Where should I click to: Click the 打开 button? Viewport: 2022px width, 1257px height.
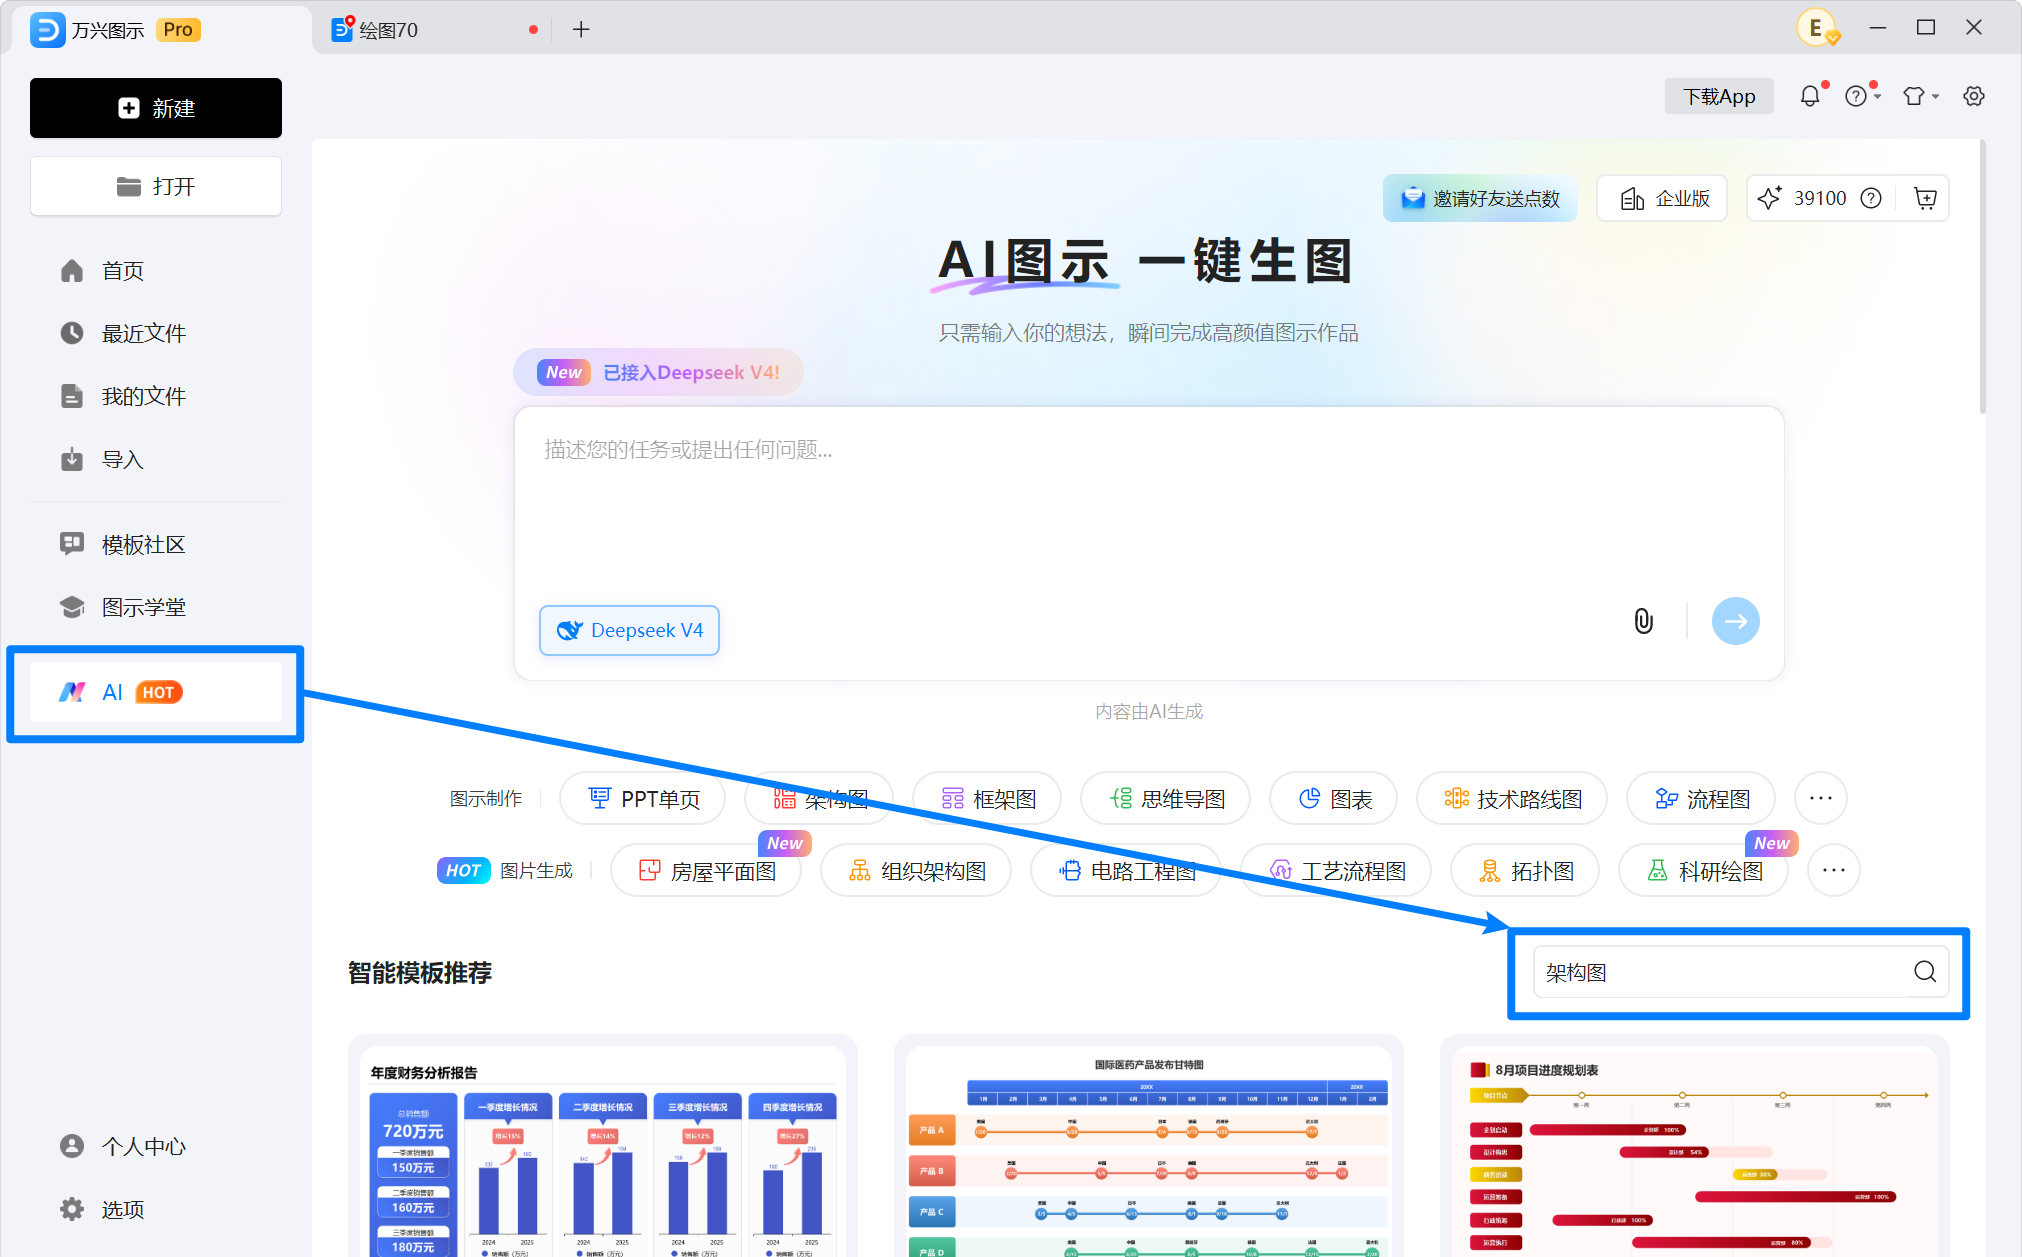[156, 186]
